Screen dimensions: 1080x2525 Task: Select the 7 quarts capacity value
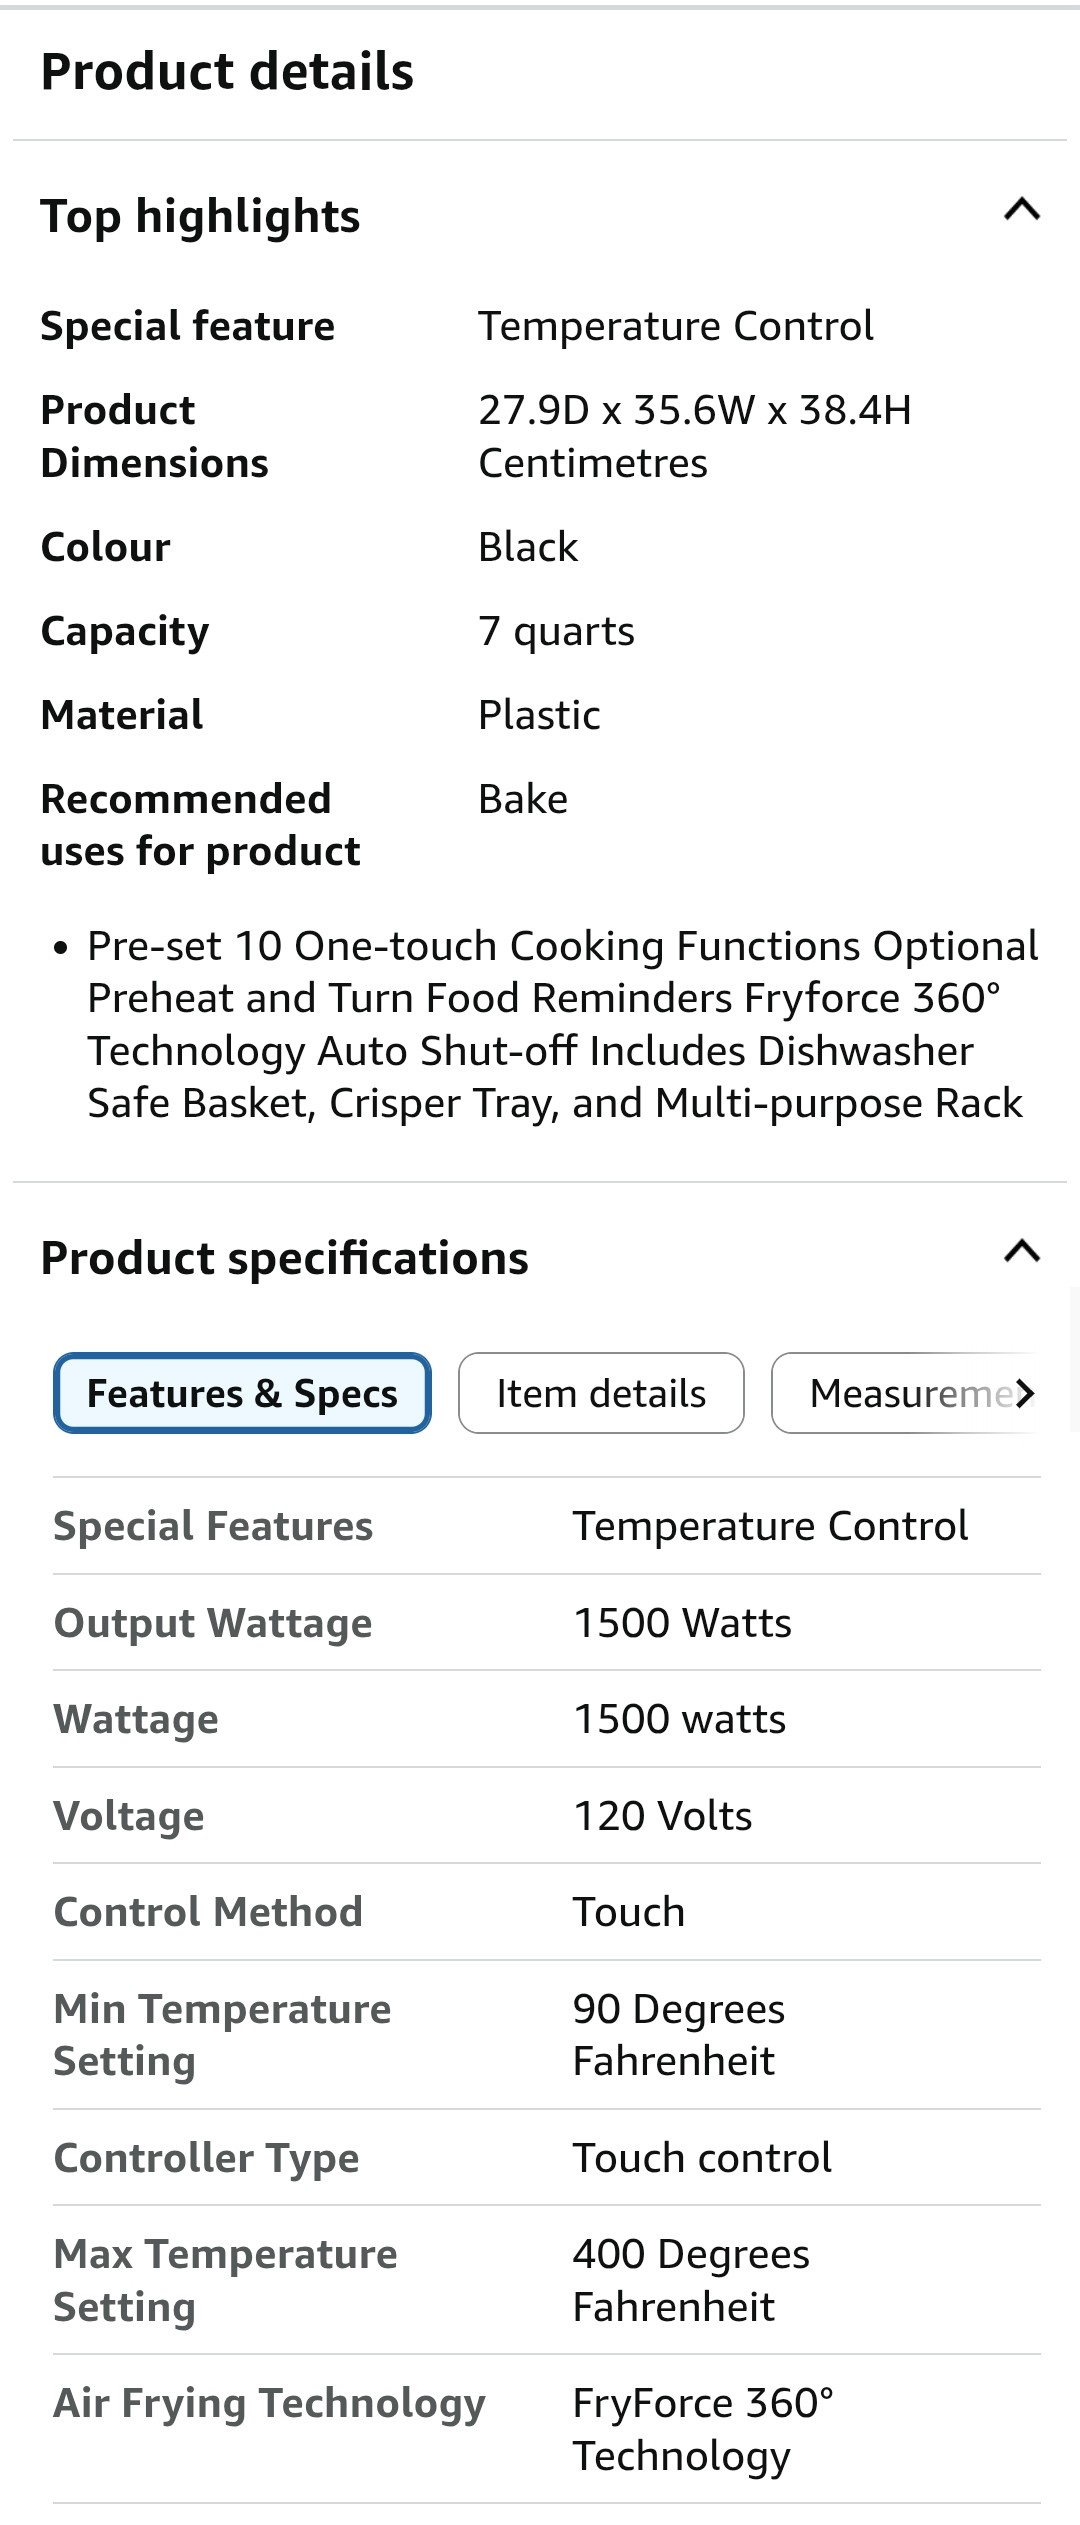click(556, 631)
